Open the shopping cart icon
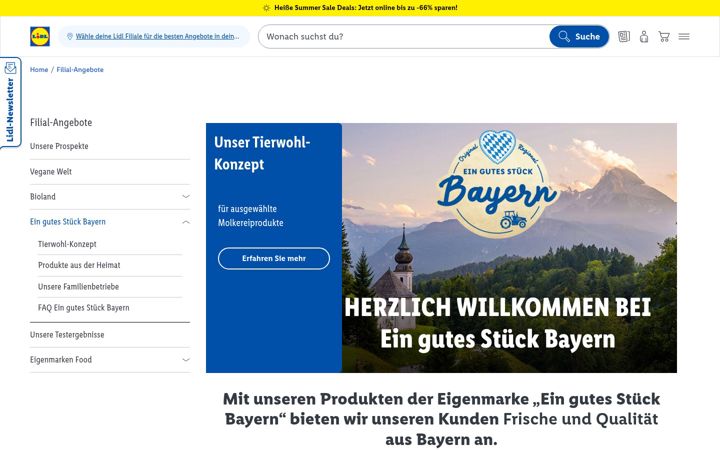The image size is (720, 450). 664,36
